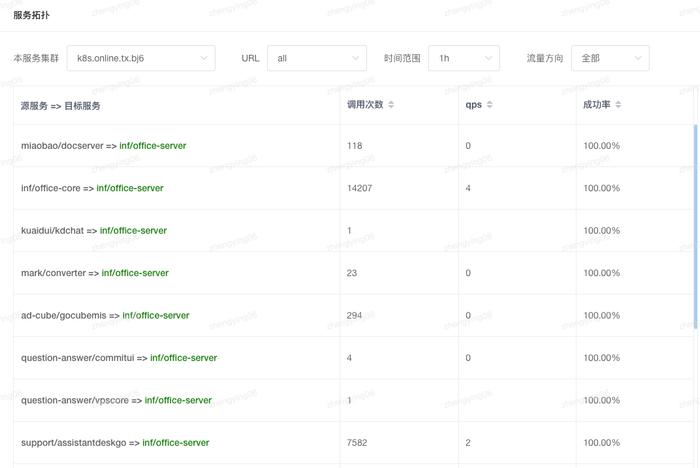Click 100.00% in mark/converter row

click(602, 273)
